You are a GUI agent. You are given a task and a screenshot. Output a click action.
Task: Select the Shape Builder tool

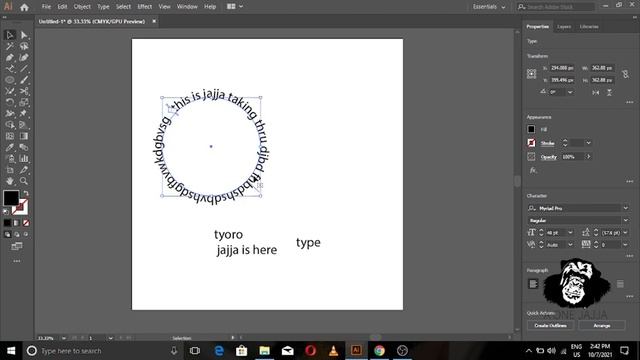(x=10, y=125)
